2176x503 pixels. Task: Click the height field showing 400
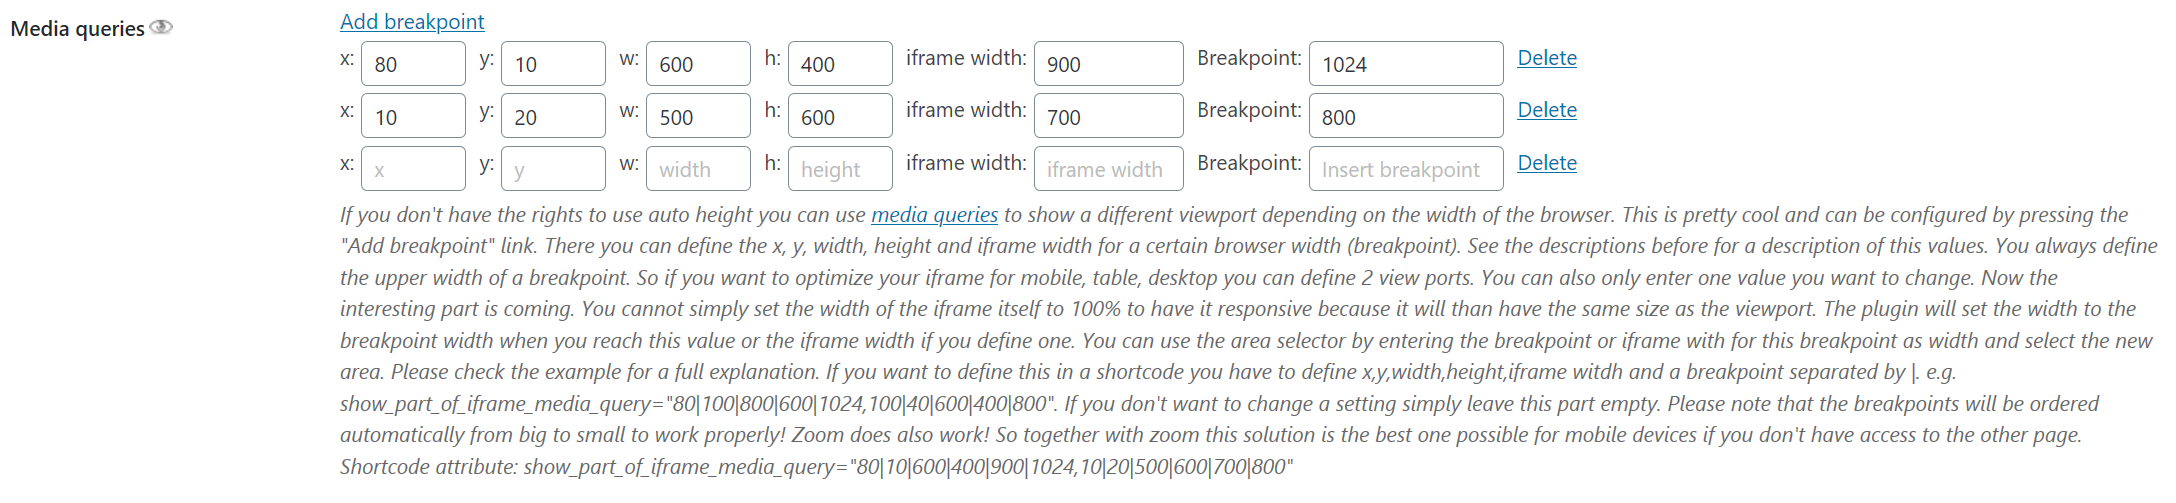coord(840,63)
